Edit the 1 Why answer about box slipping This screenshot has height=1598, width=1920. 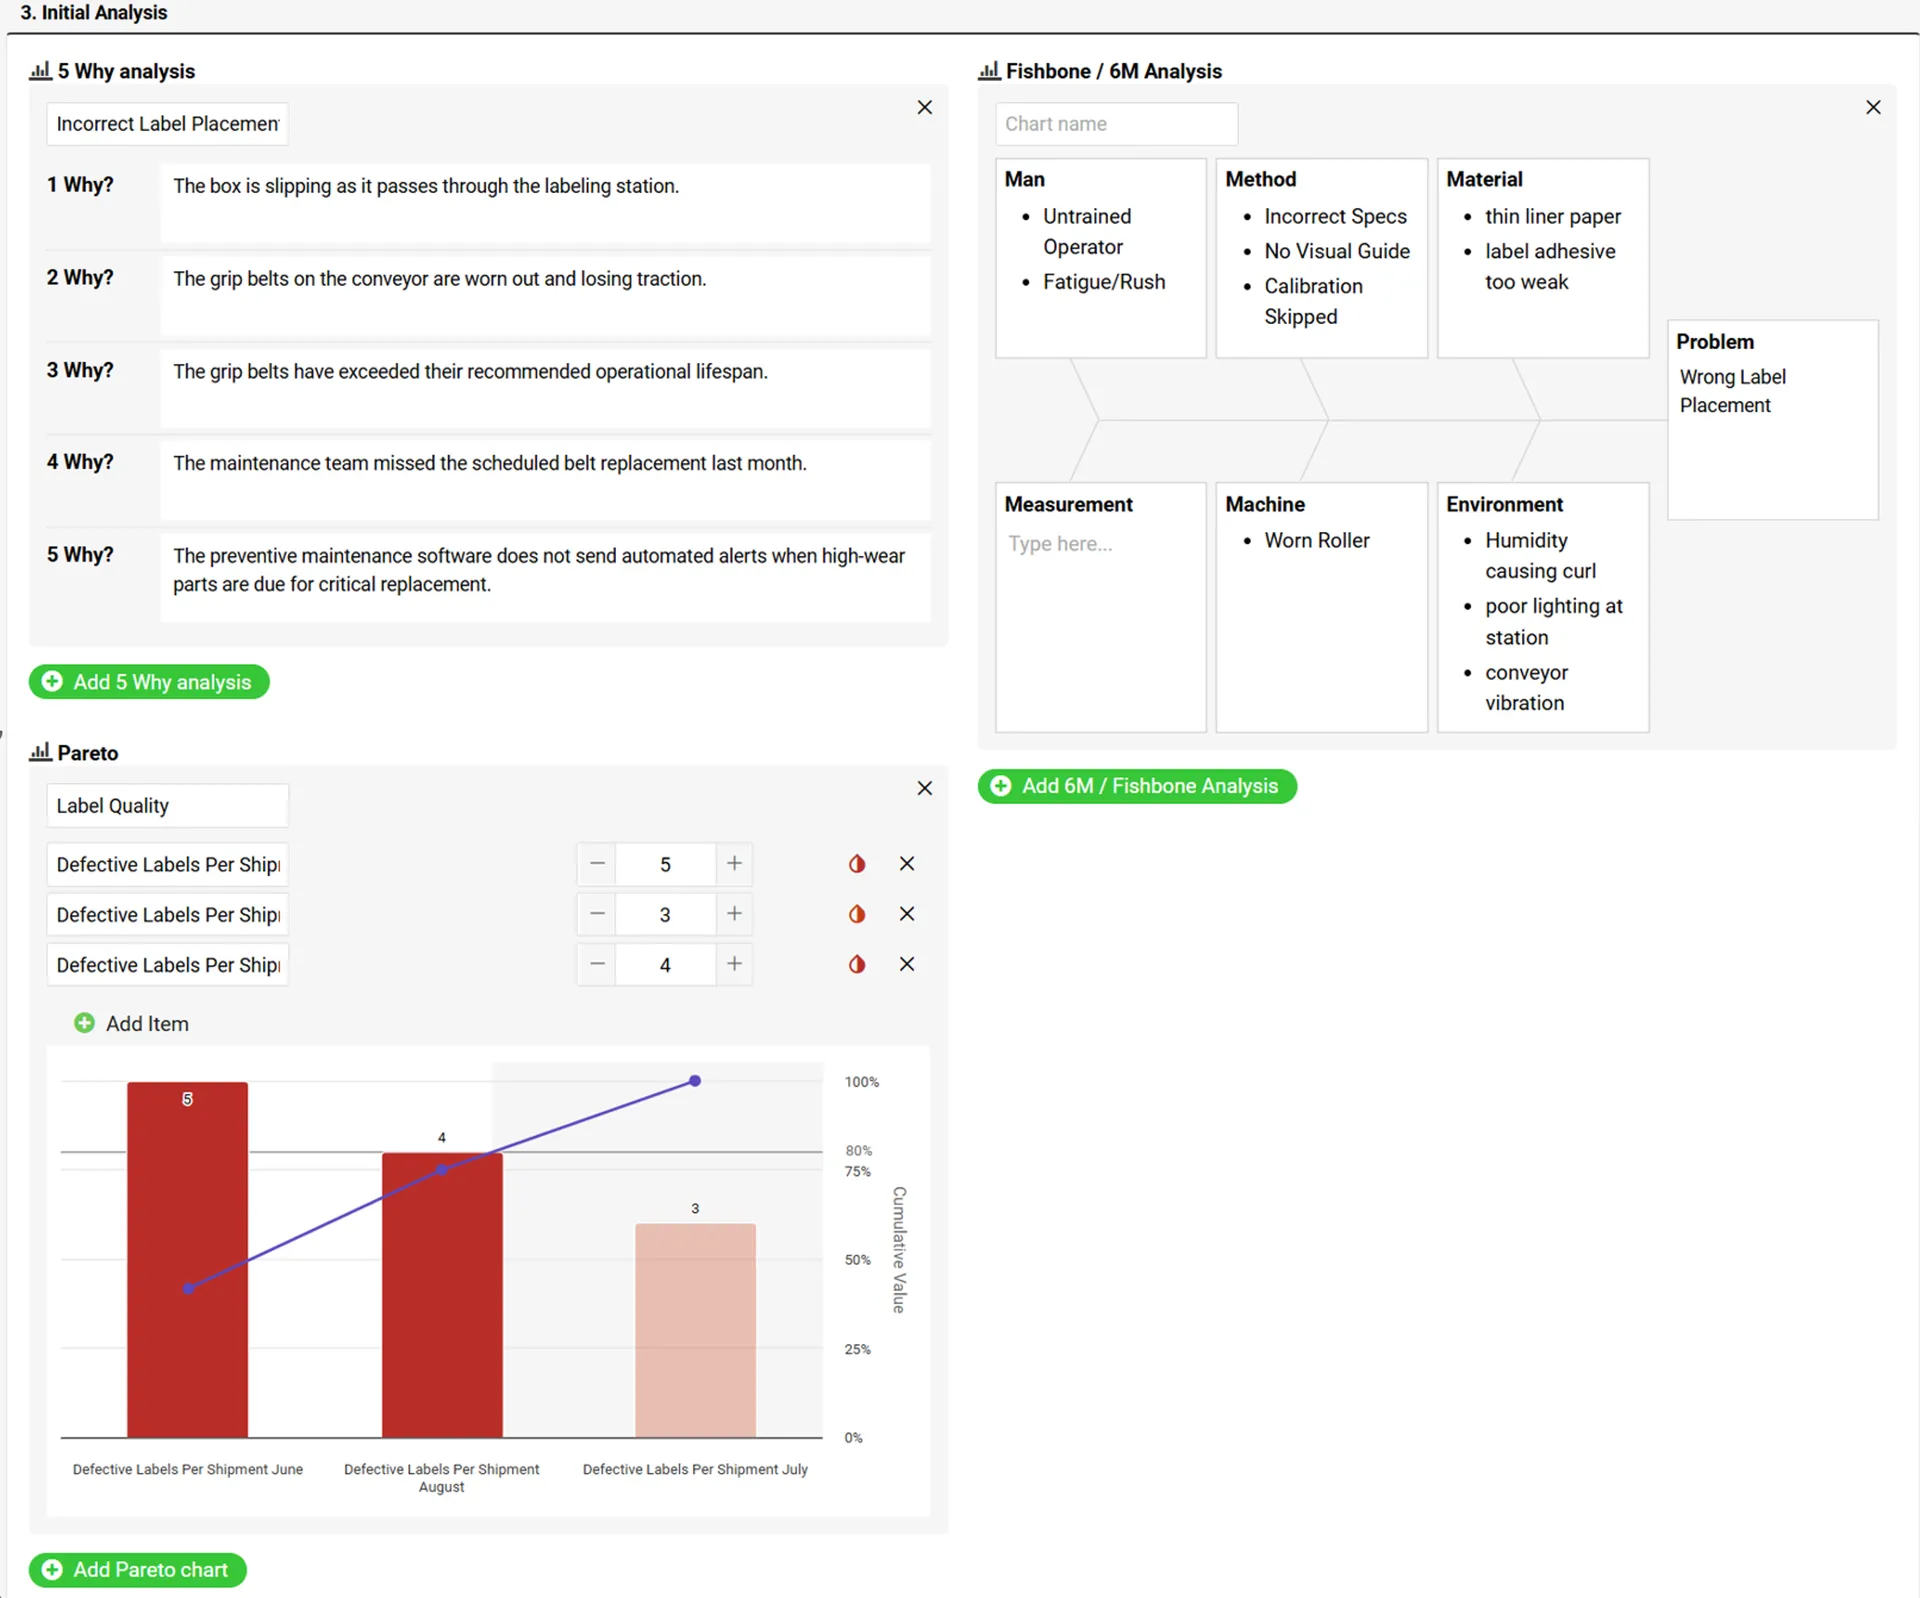[x=545, y=203]
